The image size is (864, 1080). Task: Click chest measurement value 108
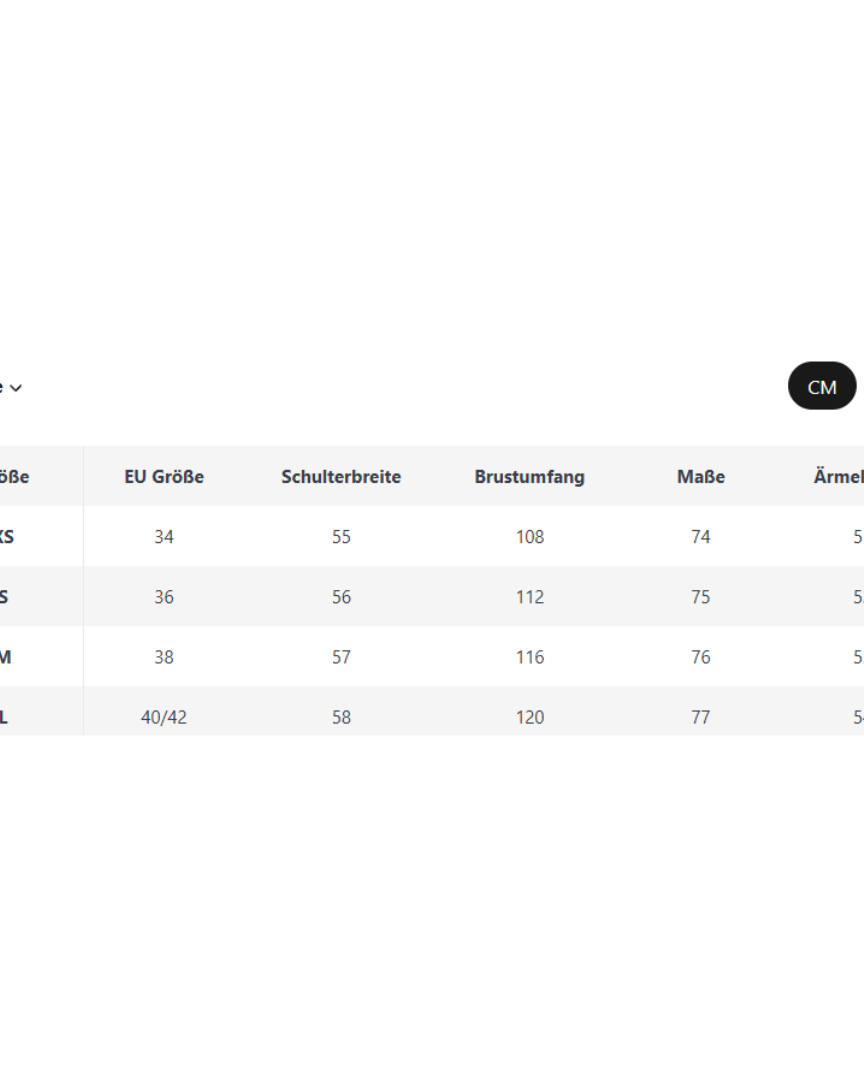click(529, 537)
